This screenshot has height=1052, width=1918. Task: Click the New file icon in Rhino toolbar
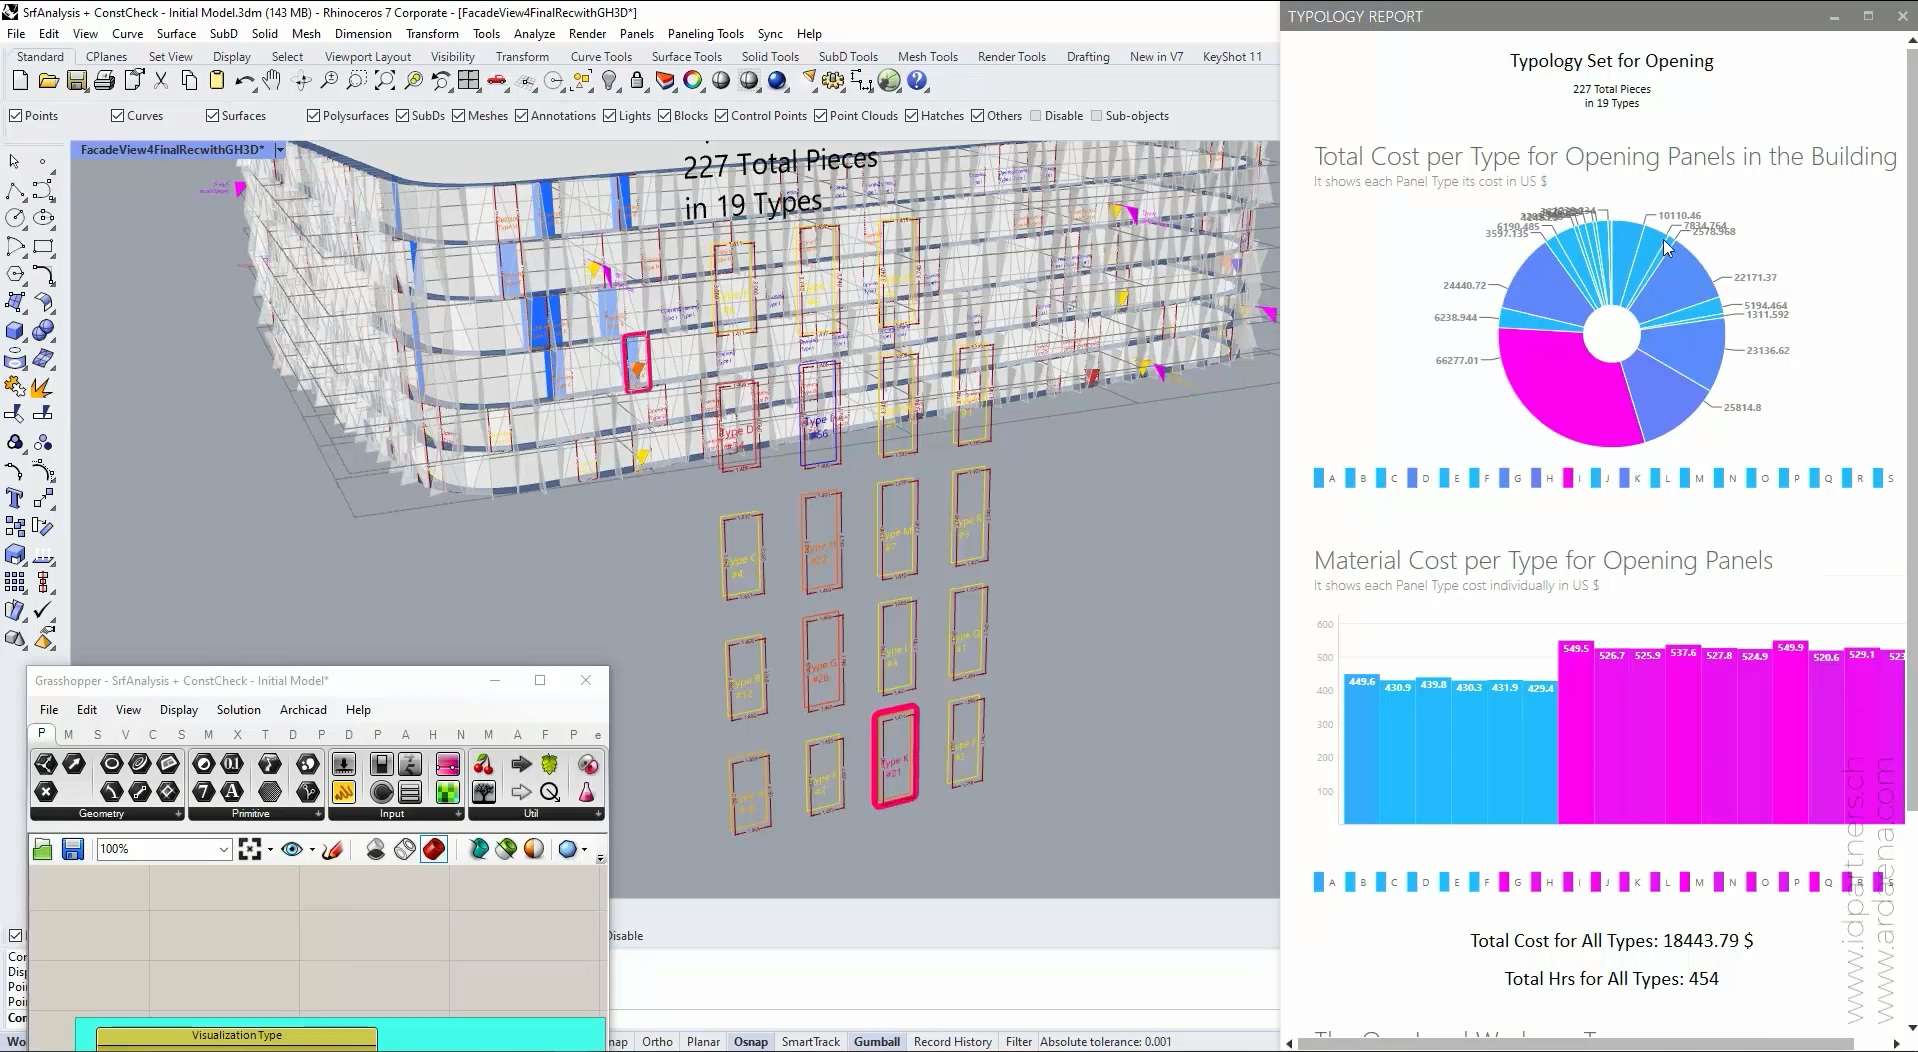20,81
